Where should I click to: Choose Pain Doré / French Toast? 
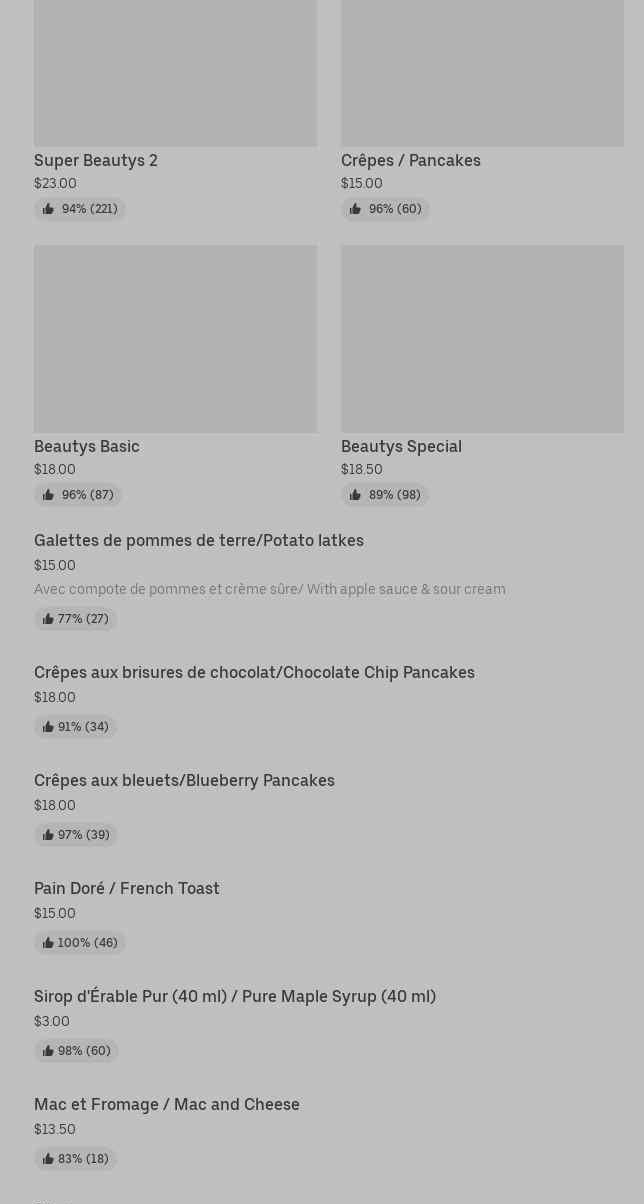127,889
